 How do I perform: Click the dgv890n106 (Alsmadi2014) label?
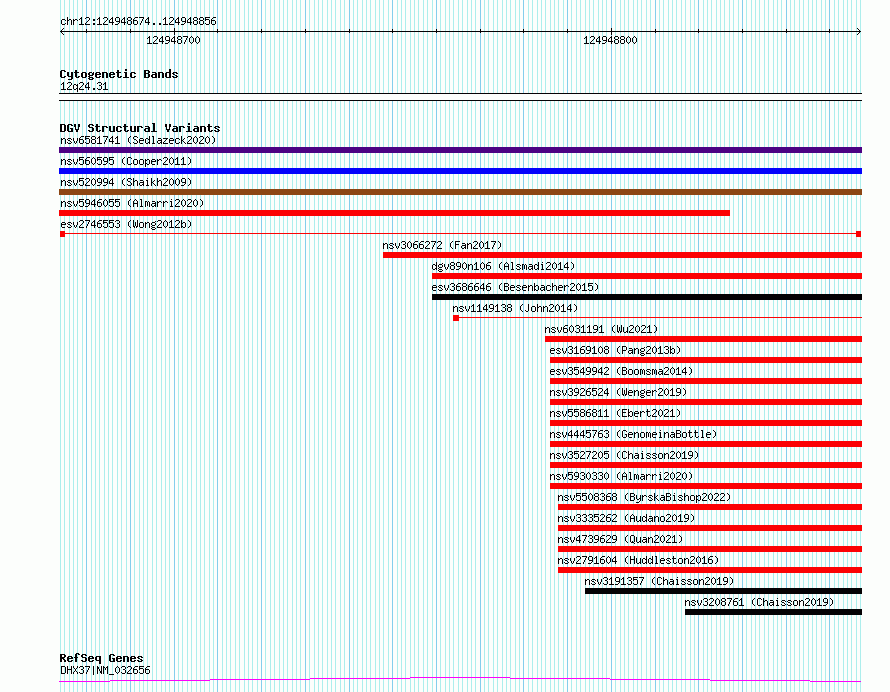[x=503, y=266]
